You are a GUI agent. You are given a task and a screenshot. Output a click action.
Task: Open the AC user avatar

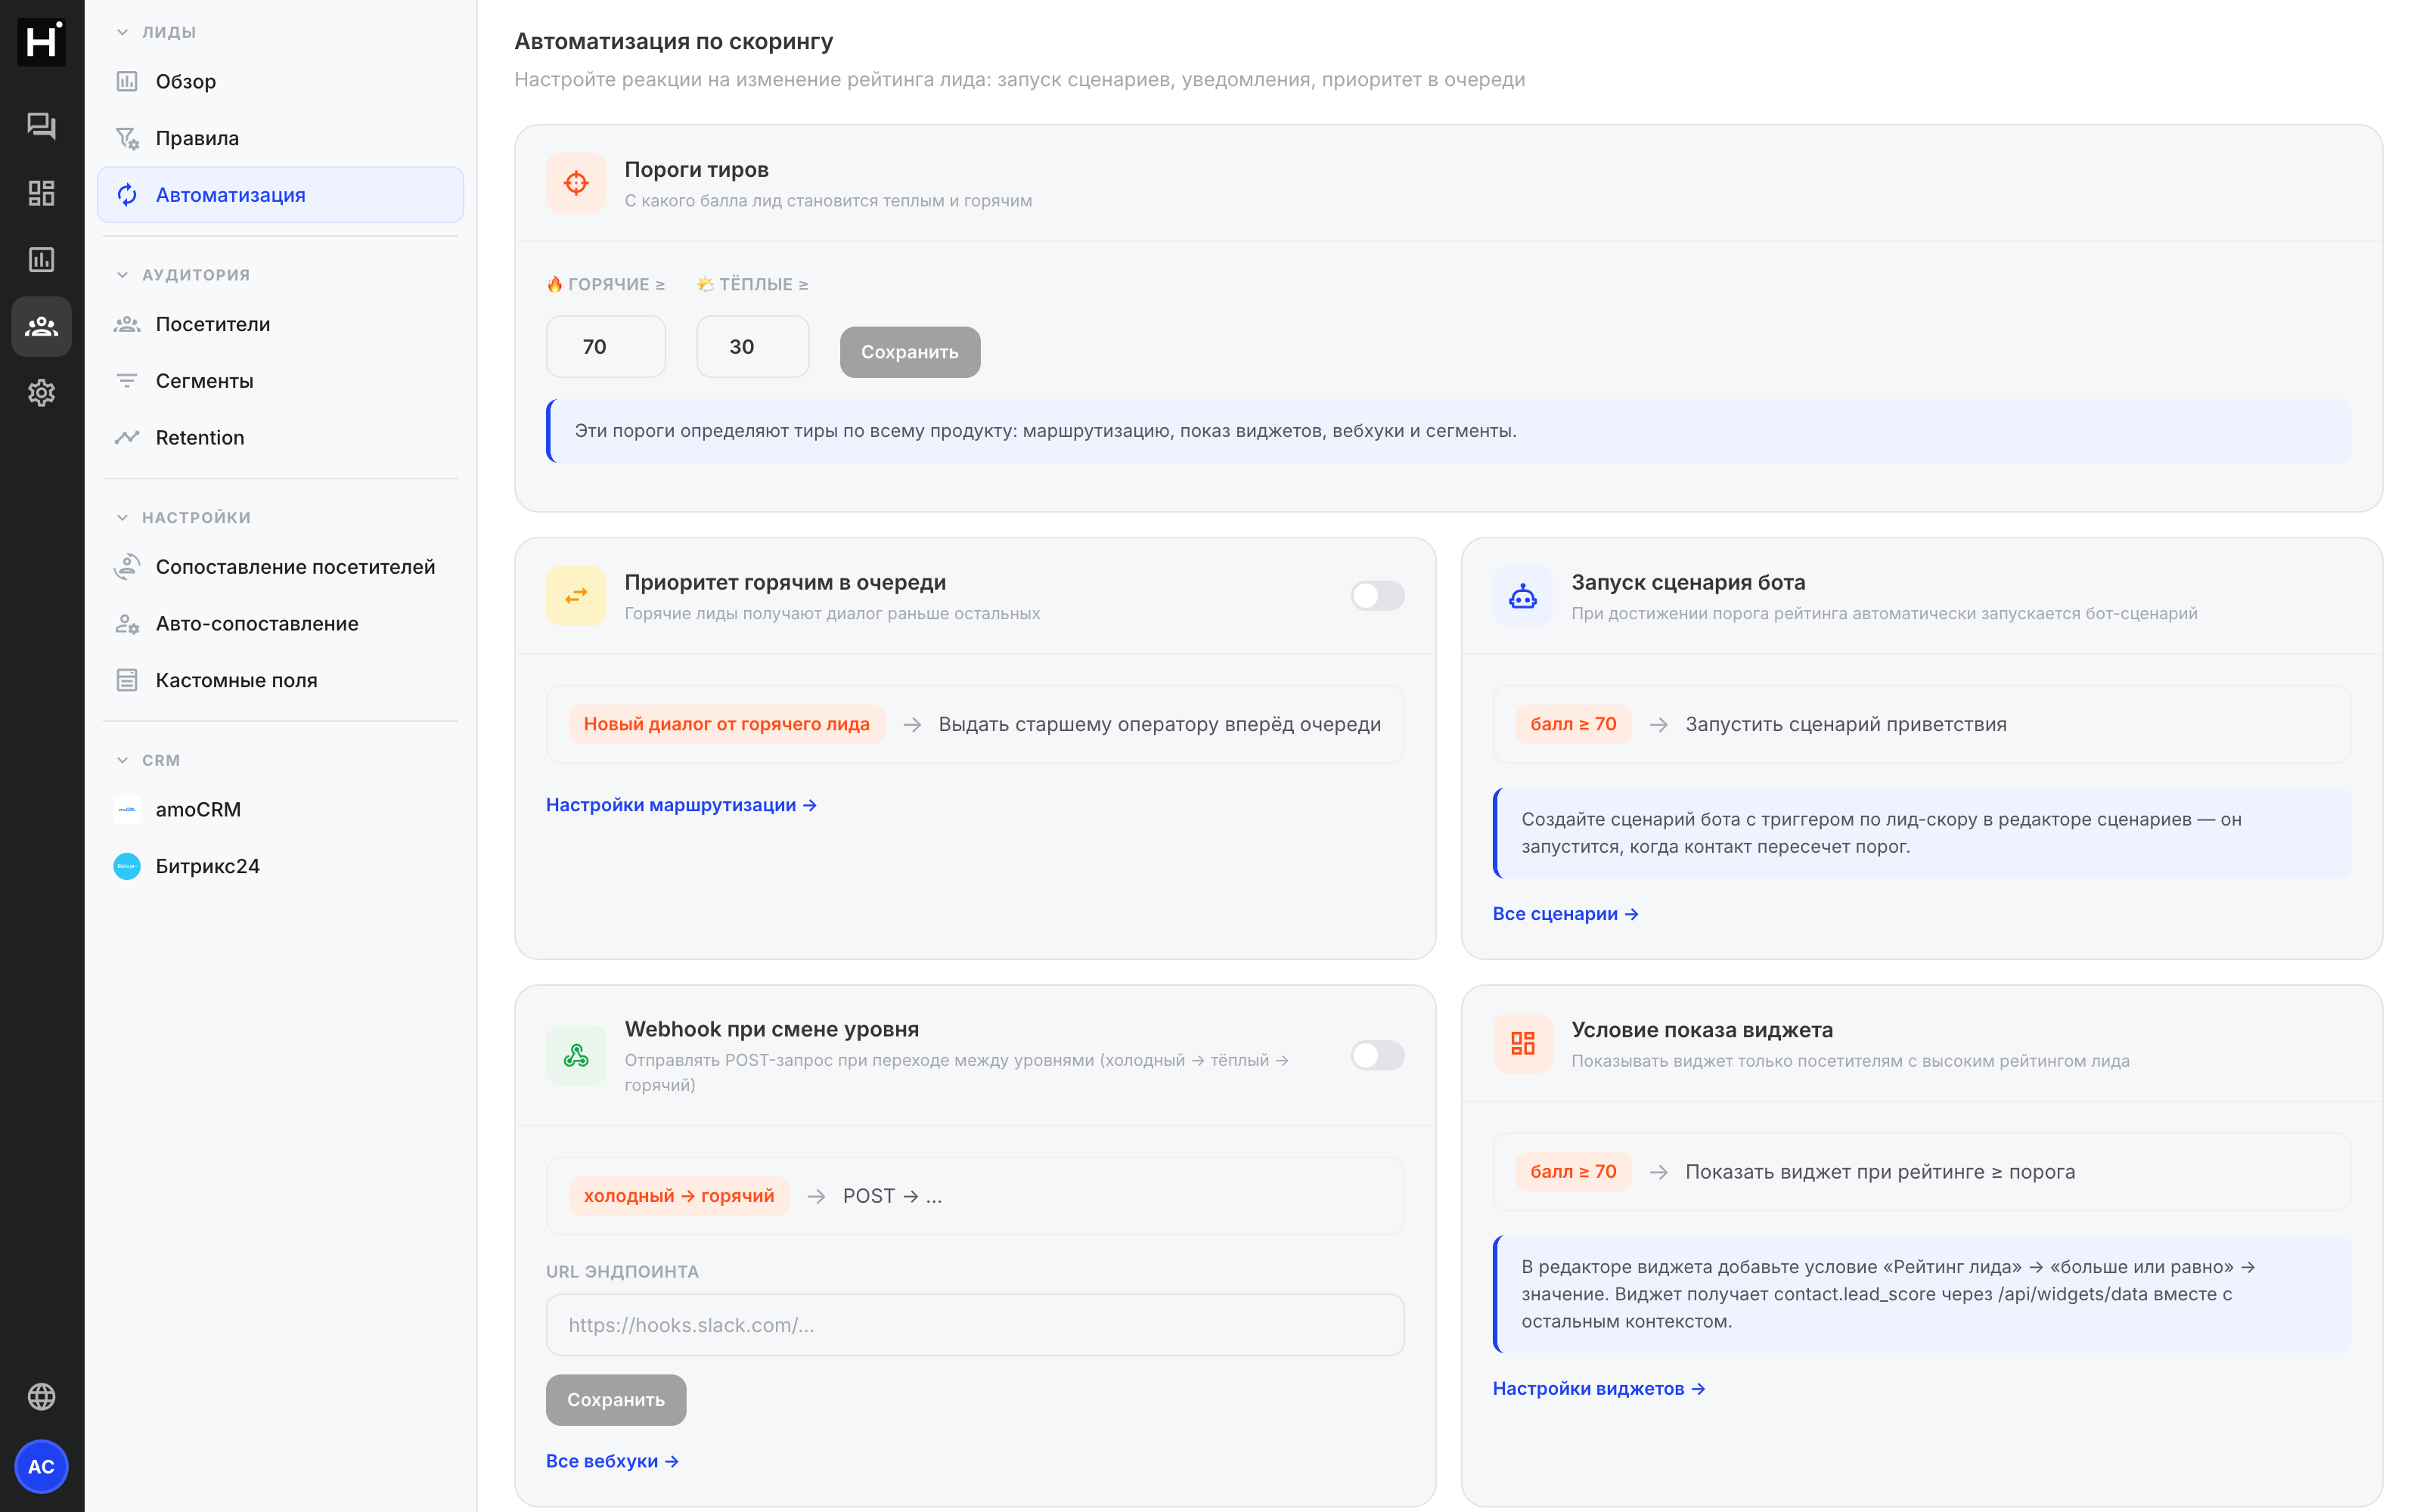tap(41, 1466)
